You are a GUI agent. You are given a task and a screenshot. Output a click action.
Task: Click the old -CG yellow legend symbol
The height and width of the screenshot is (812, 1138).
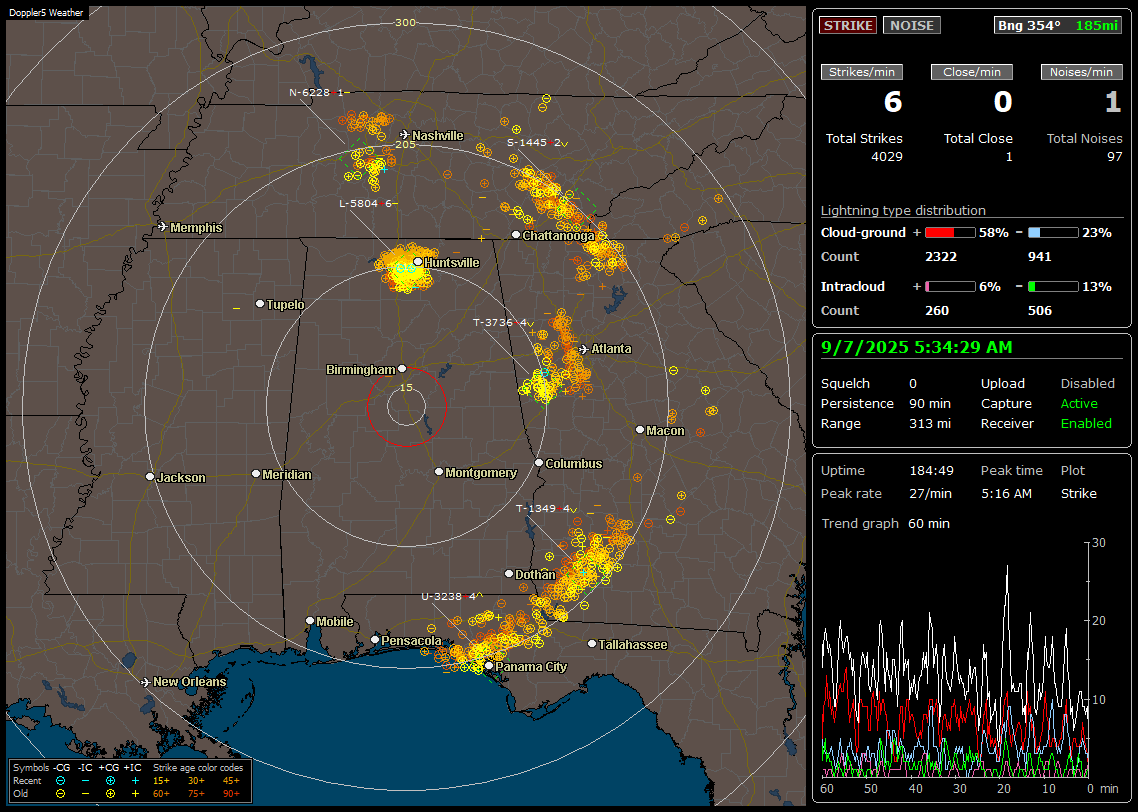click(x=60, y=794)
